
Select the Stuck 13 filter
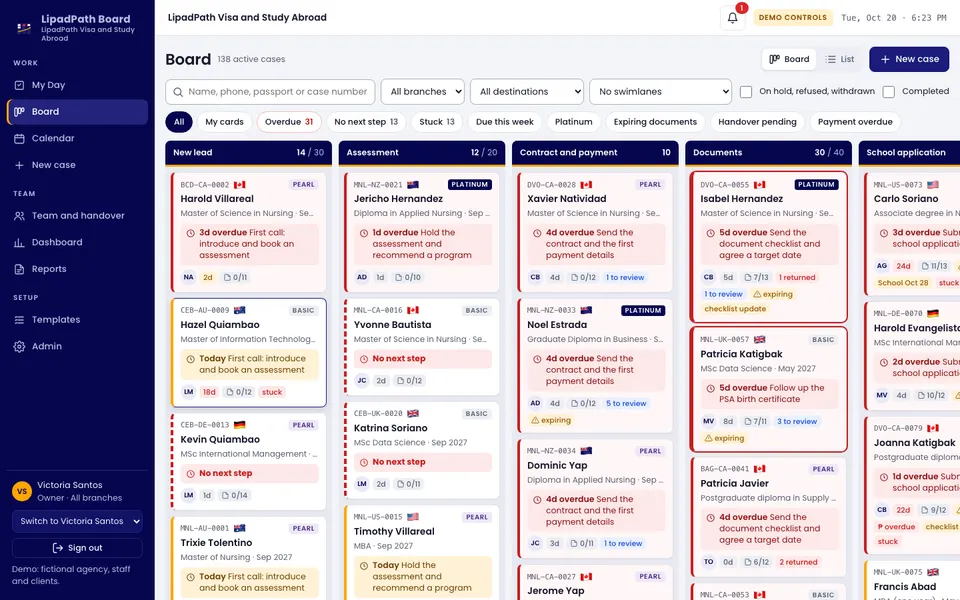tap(437, 122)
